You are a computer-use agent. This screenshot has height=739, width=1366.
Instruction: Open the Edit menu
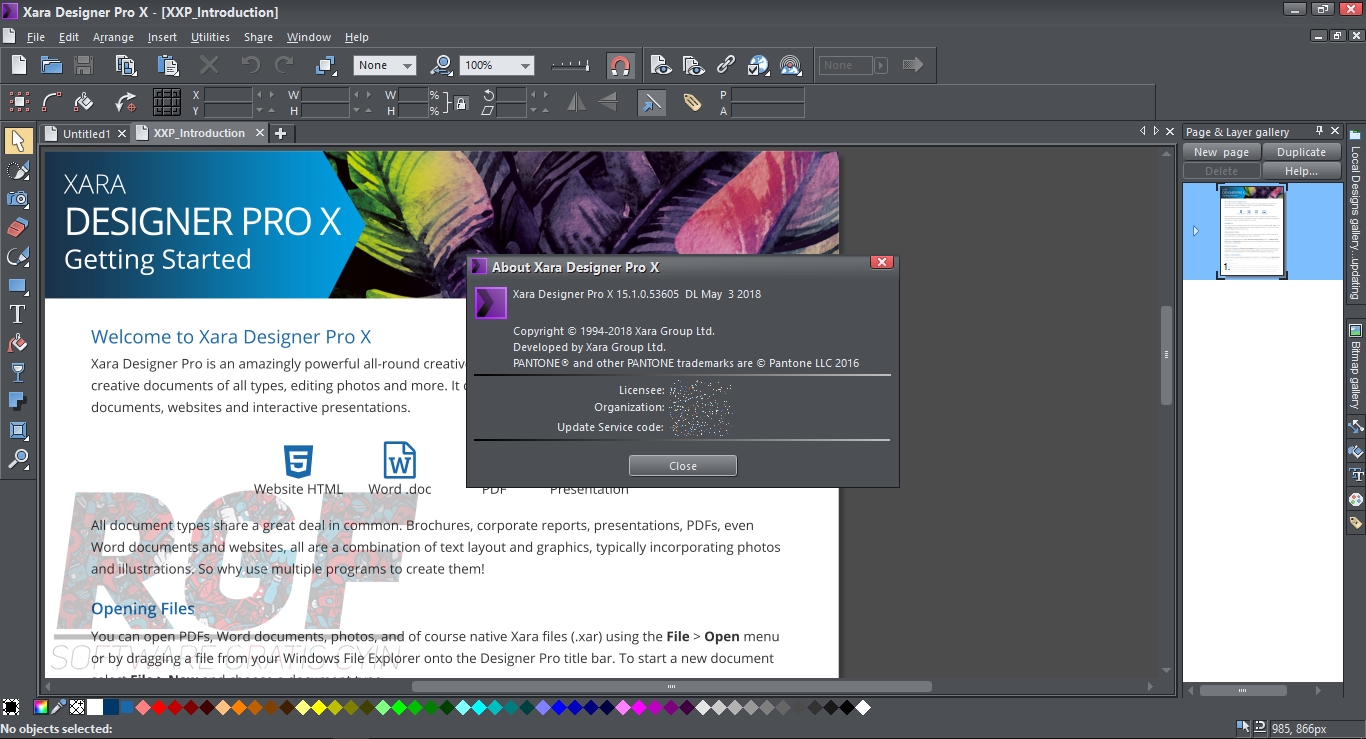coord(69,37)
